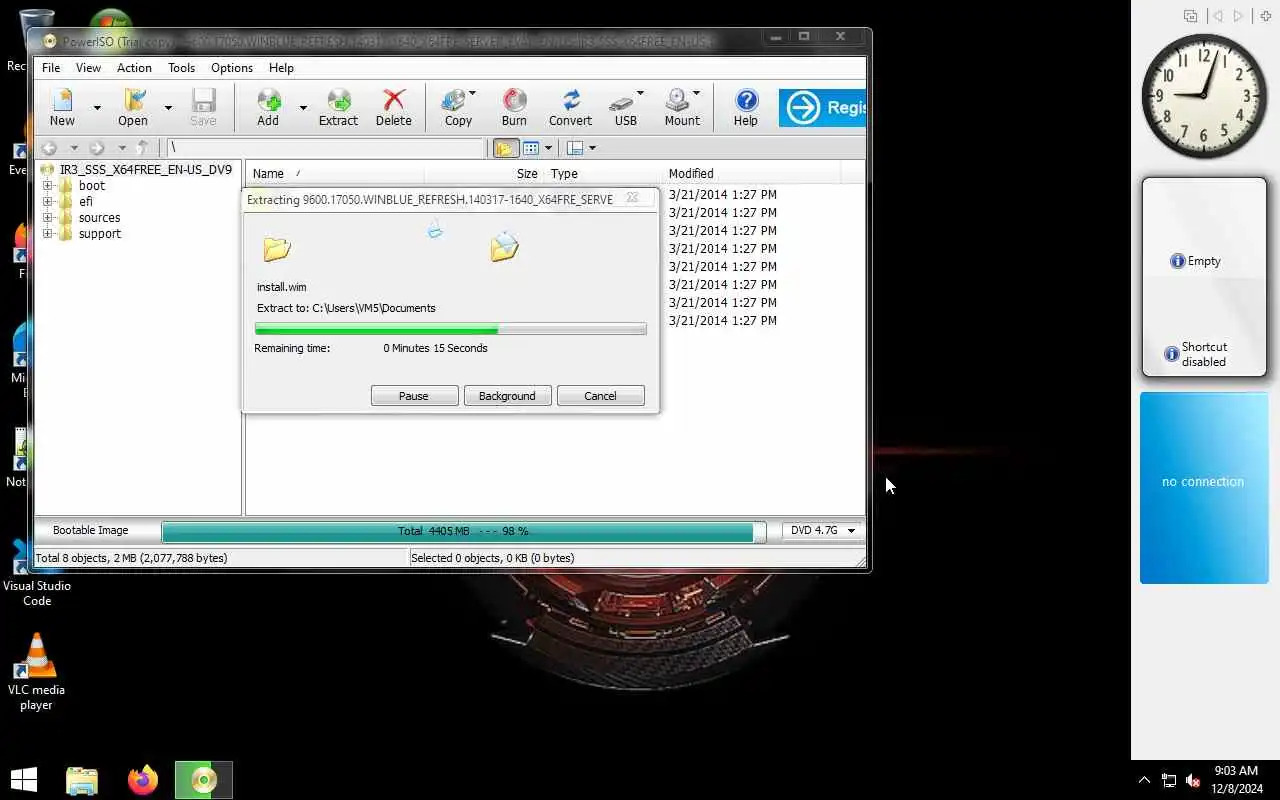Click the Up one level arrow
The width and height of the screenshot is (1280, 800).
[x=143, y=148]
